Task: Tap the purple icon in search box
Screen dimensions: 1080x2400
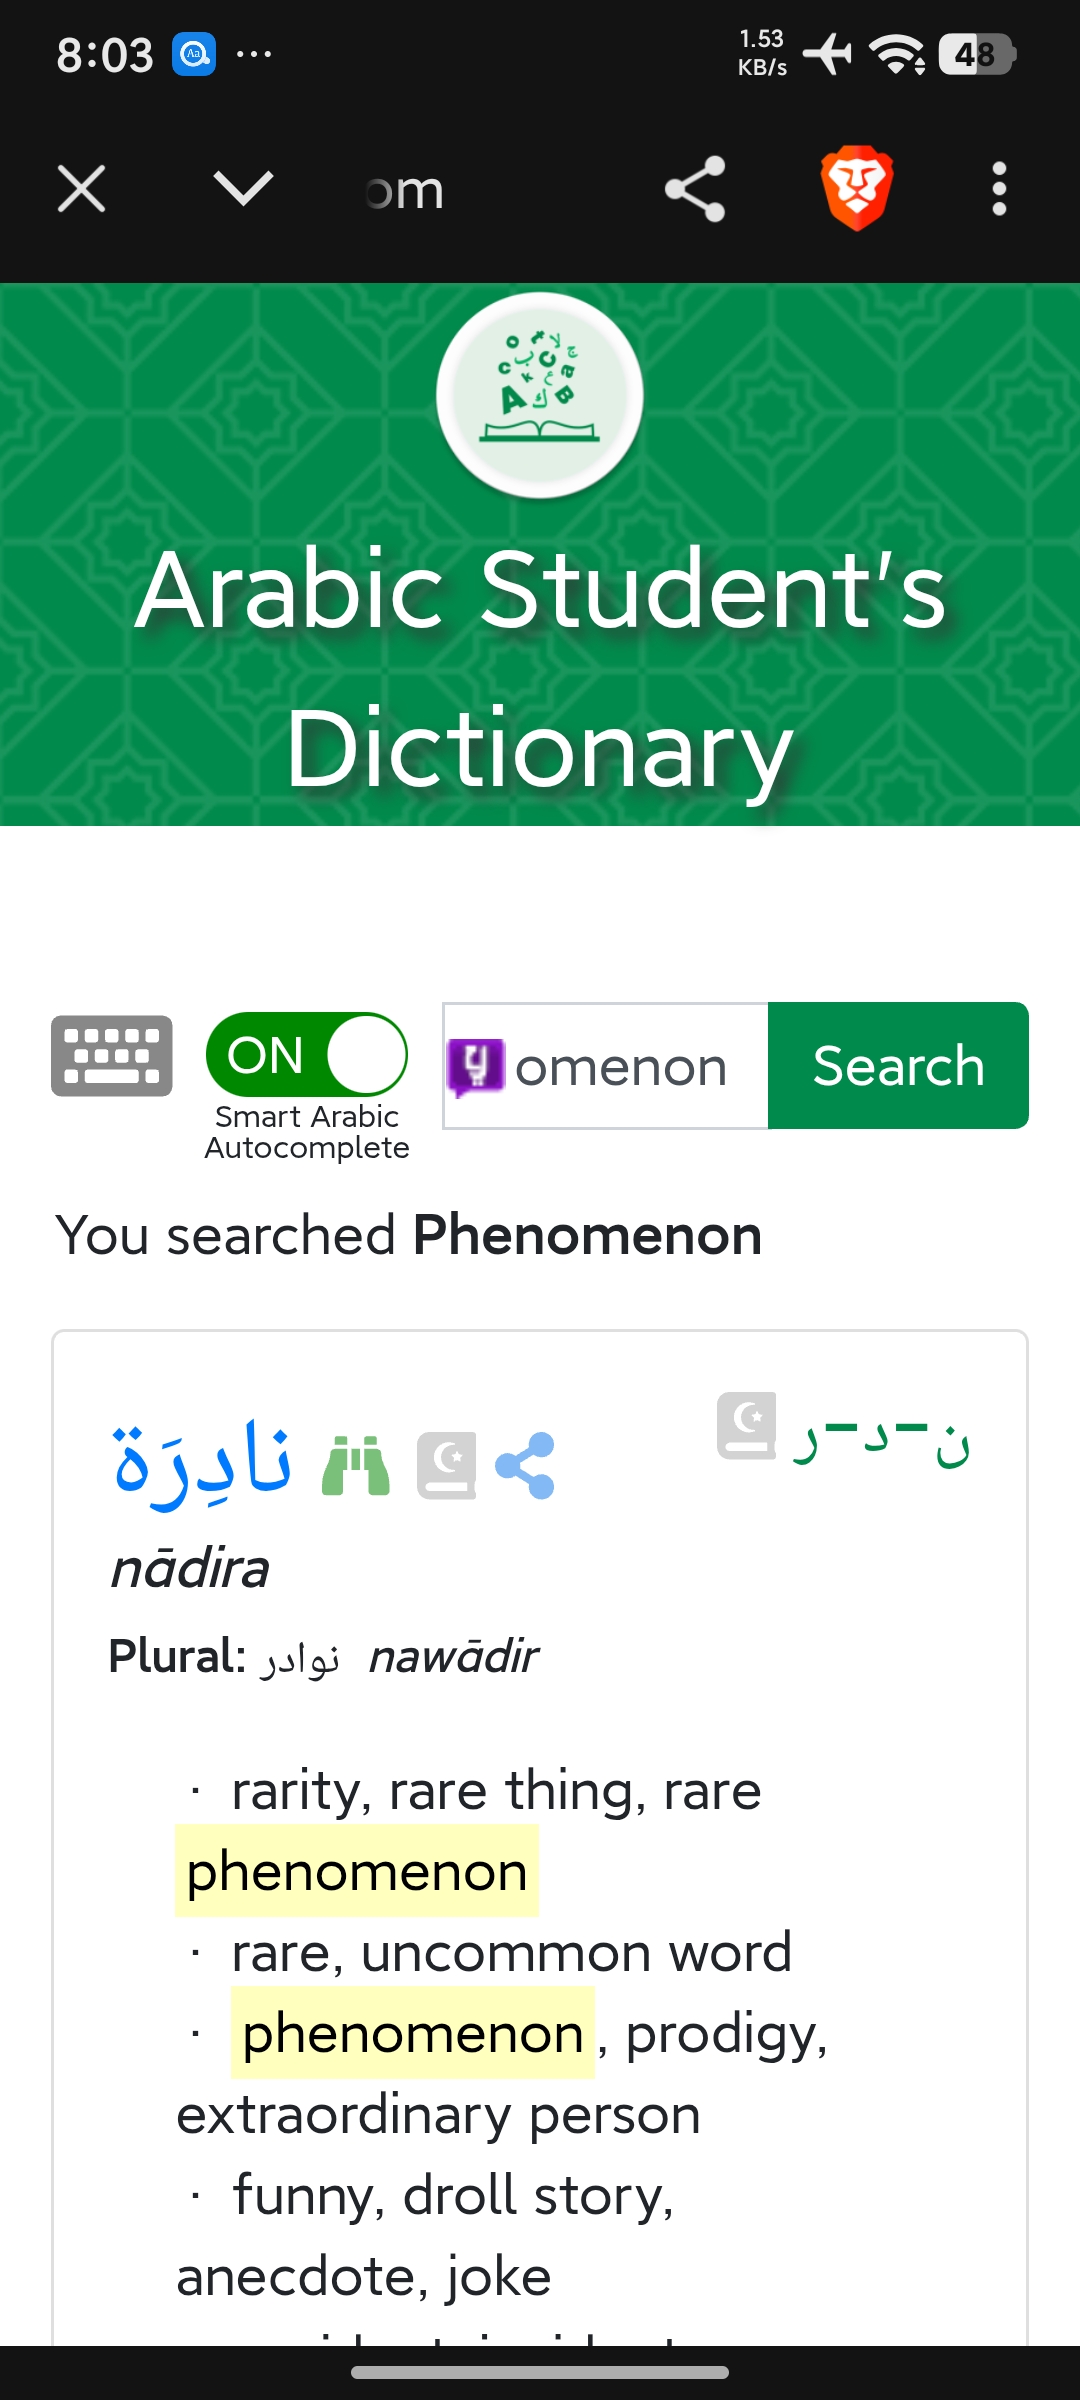Action: (x=475, y=1066)
